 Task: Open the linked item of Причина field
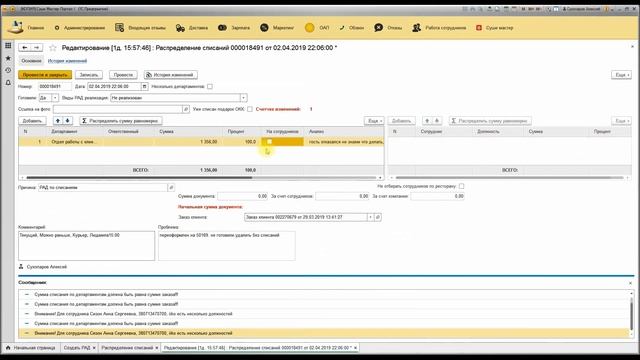171,188
